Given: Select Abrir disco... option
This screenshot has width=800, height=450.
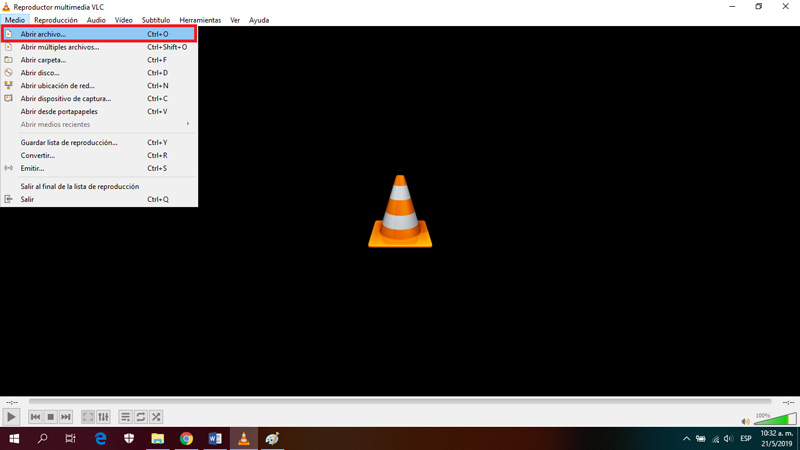Looking at the screenshot, I should (98, 73).
